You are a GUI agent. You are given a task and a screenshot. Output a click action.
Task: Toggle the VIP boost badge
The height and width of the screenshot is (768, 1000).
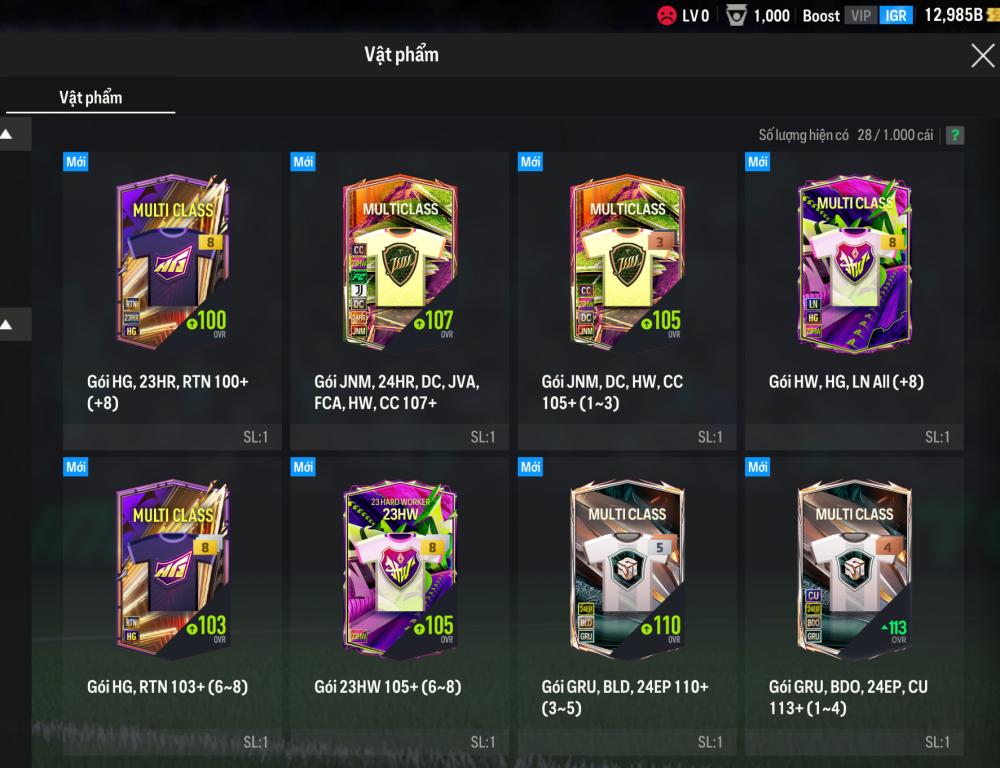click(861, 15)
